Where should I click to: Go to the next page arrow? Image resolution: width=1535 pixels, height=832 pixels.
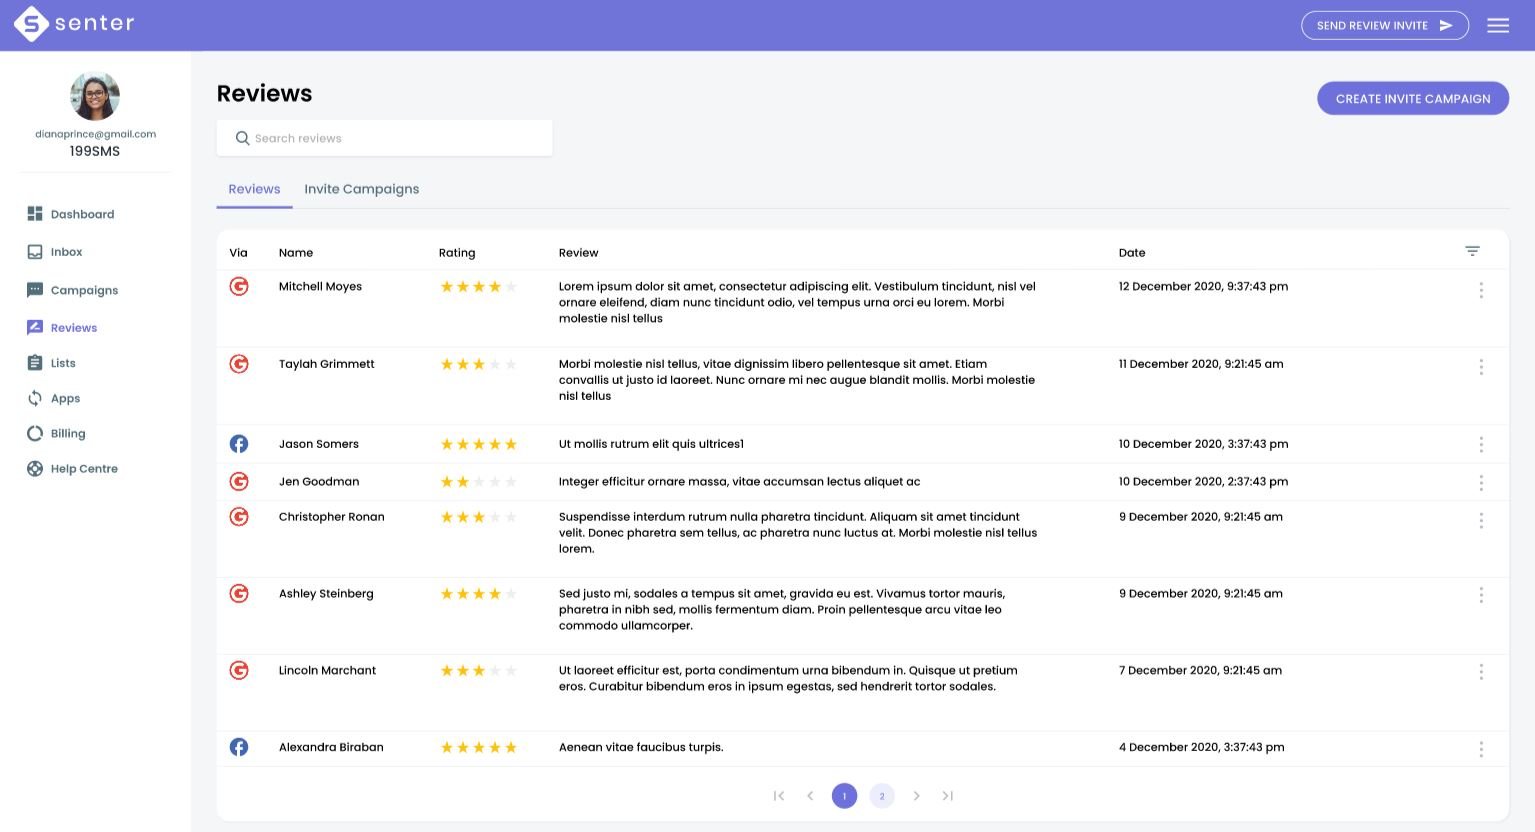(916, 796)
